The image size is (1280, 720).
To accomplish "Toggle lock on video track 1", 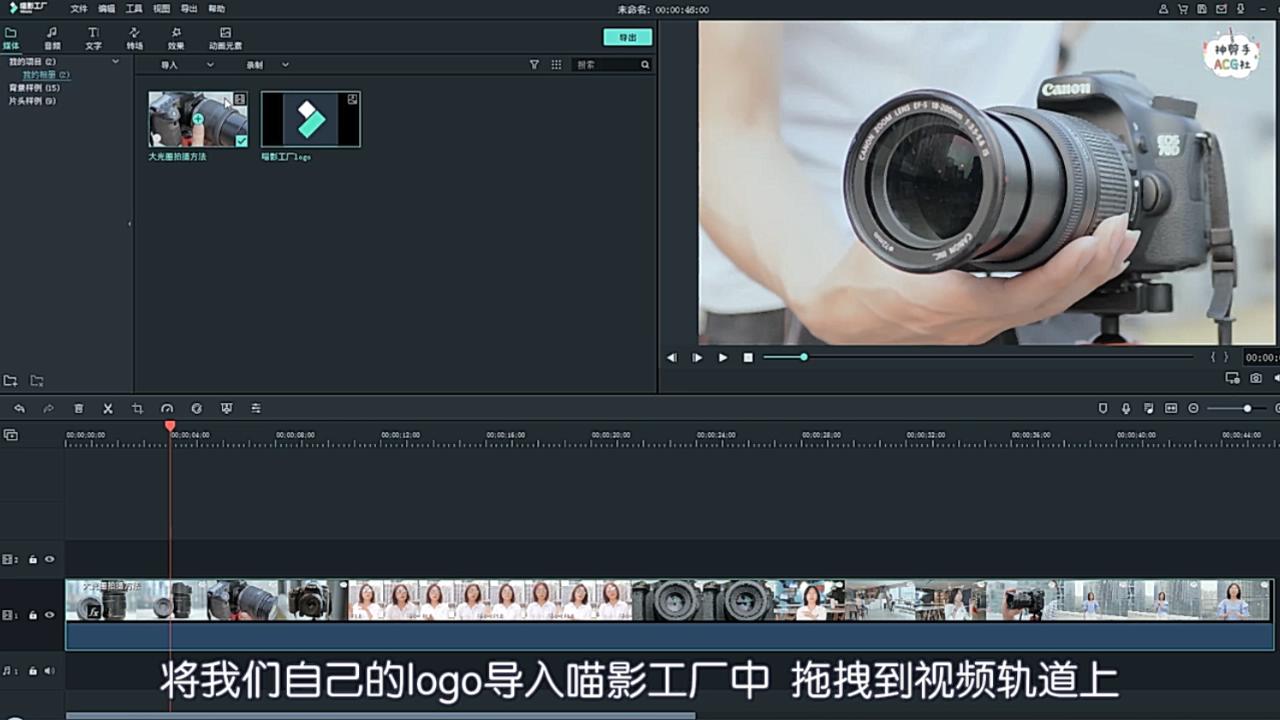I will 33,615.
